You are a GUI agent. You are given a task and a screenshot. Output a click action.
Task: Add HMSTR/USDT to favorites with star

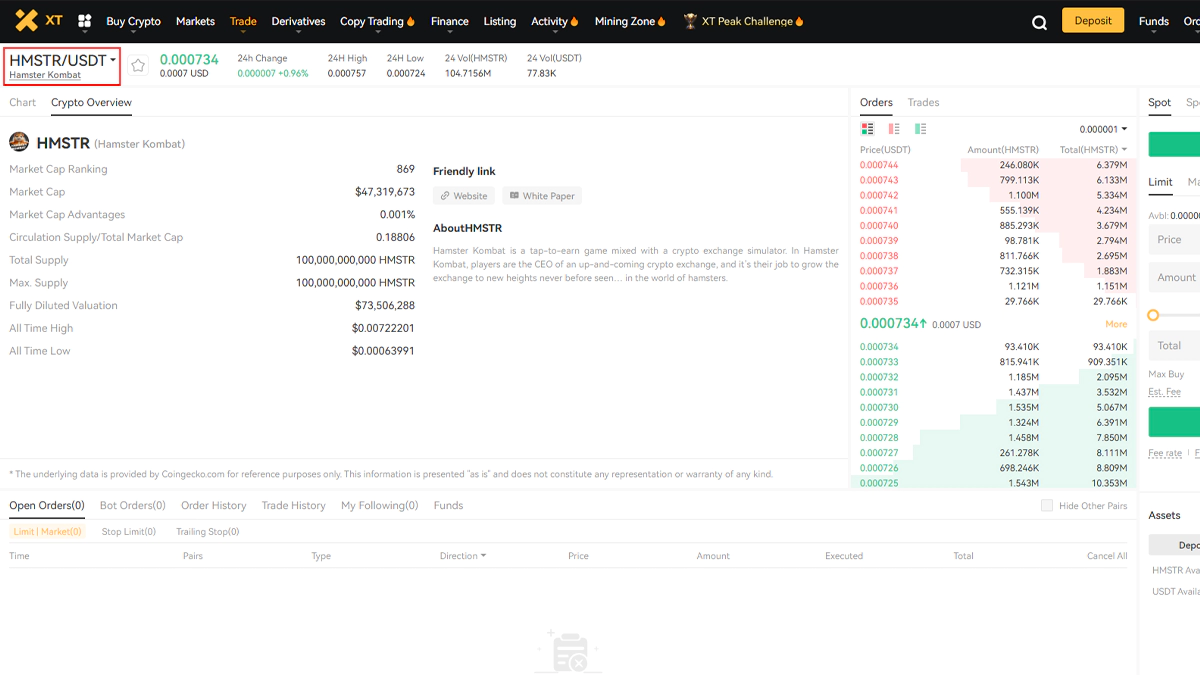pyautogui.click(x=138, y=66)
